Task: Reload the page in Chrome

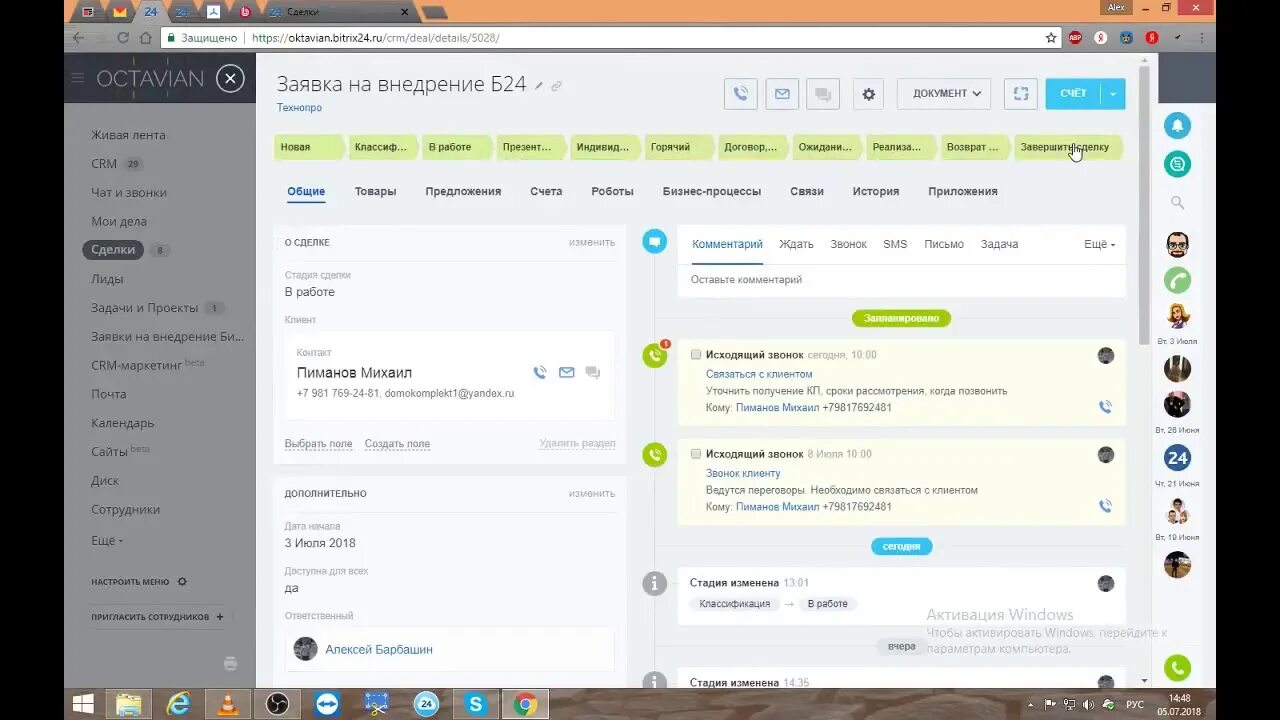Action: (123, 38)
